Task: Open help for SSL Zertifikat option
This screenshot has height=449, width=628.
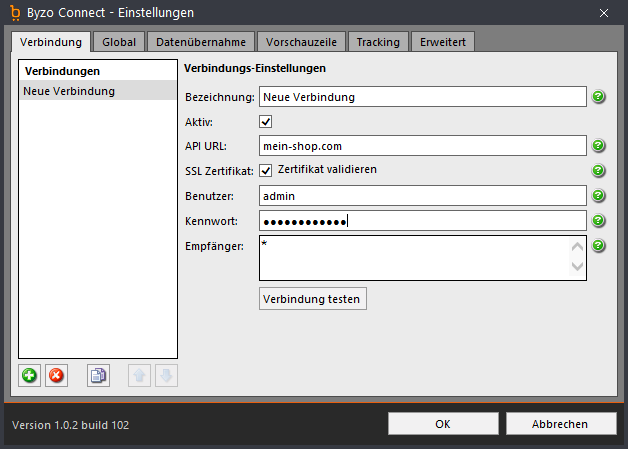Action: (598, 171)
